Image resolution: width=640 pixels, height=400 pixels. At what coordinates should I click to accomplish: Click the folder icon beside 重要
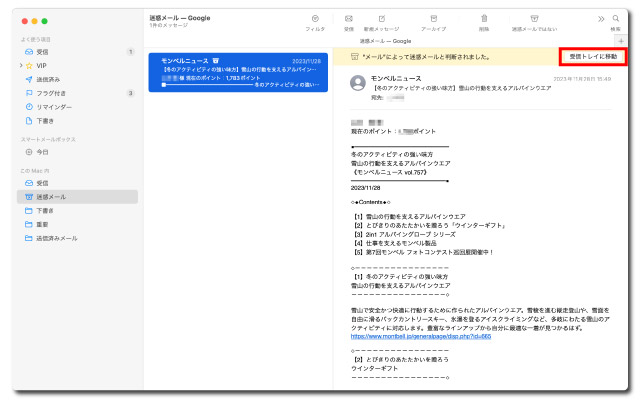click(29, 224)
